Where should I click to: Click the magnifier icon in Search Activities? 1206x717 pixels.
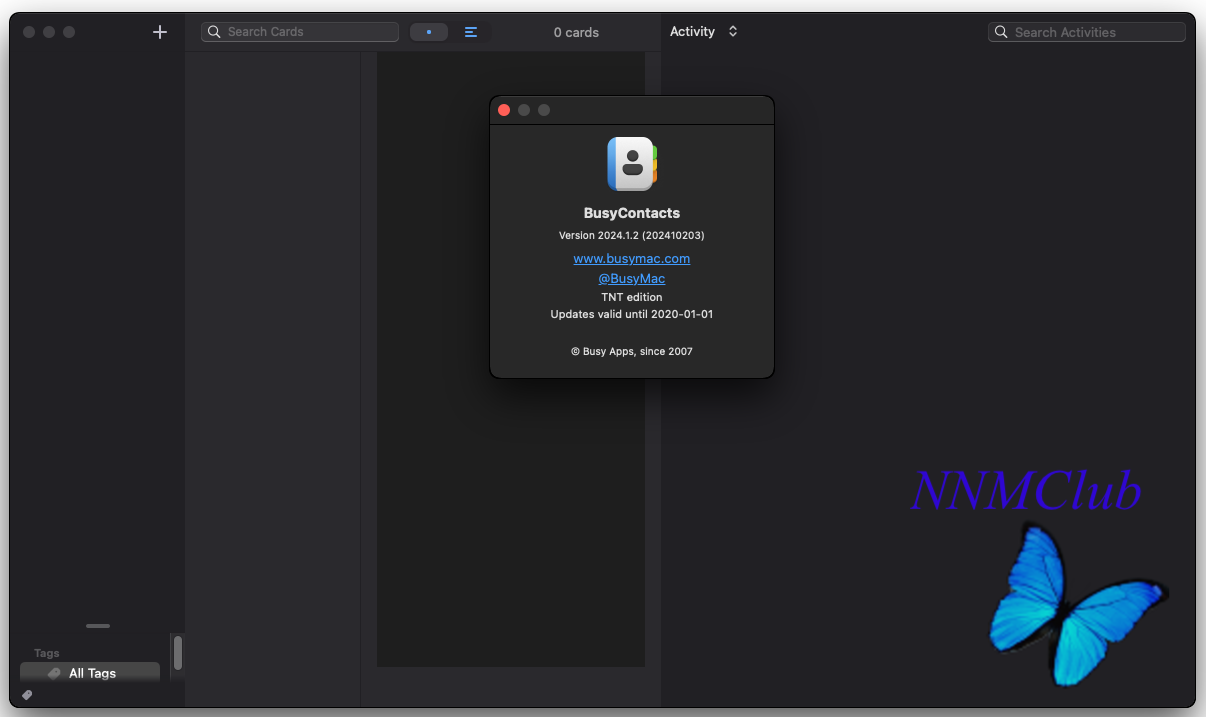tap(1001, 32)
